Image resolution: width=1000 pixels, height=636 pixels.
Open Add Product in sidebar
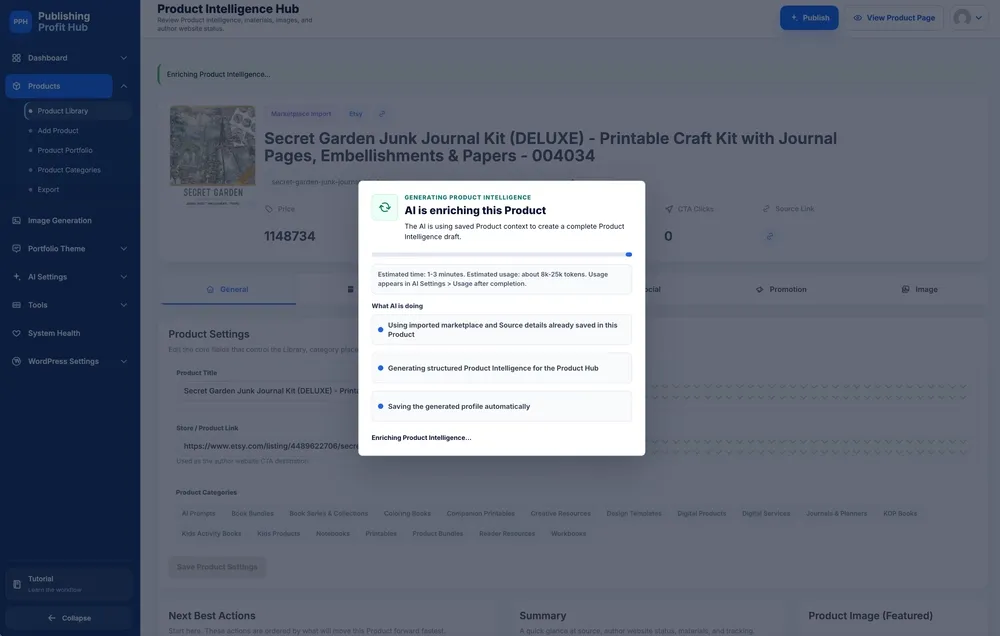tap(58, 131)
